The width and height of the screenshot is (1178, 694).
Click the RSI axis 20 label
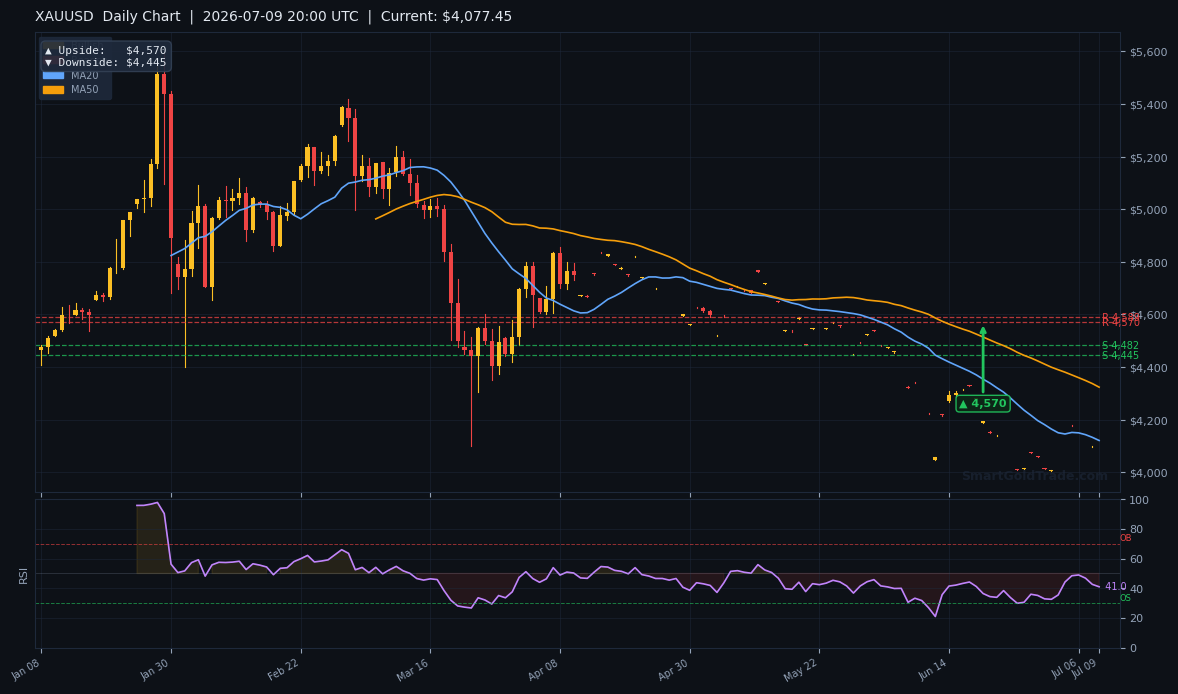(x=1136, y=618)
